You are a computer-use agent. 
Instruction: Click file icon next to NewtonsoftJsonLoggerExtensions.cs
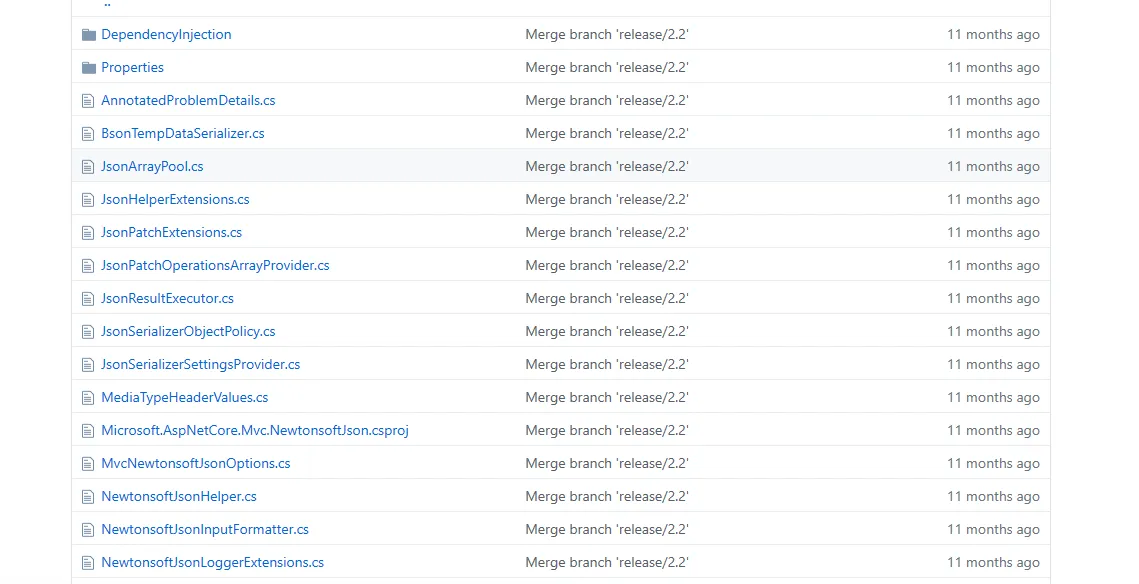[88, 563]
